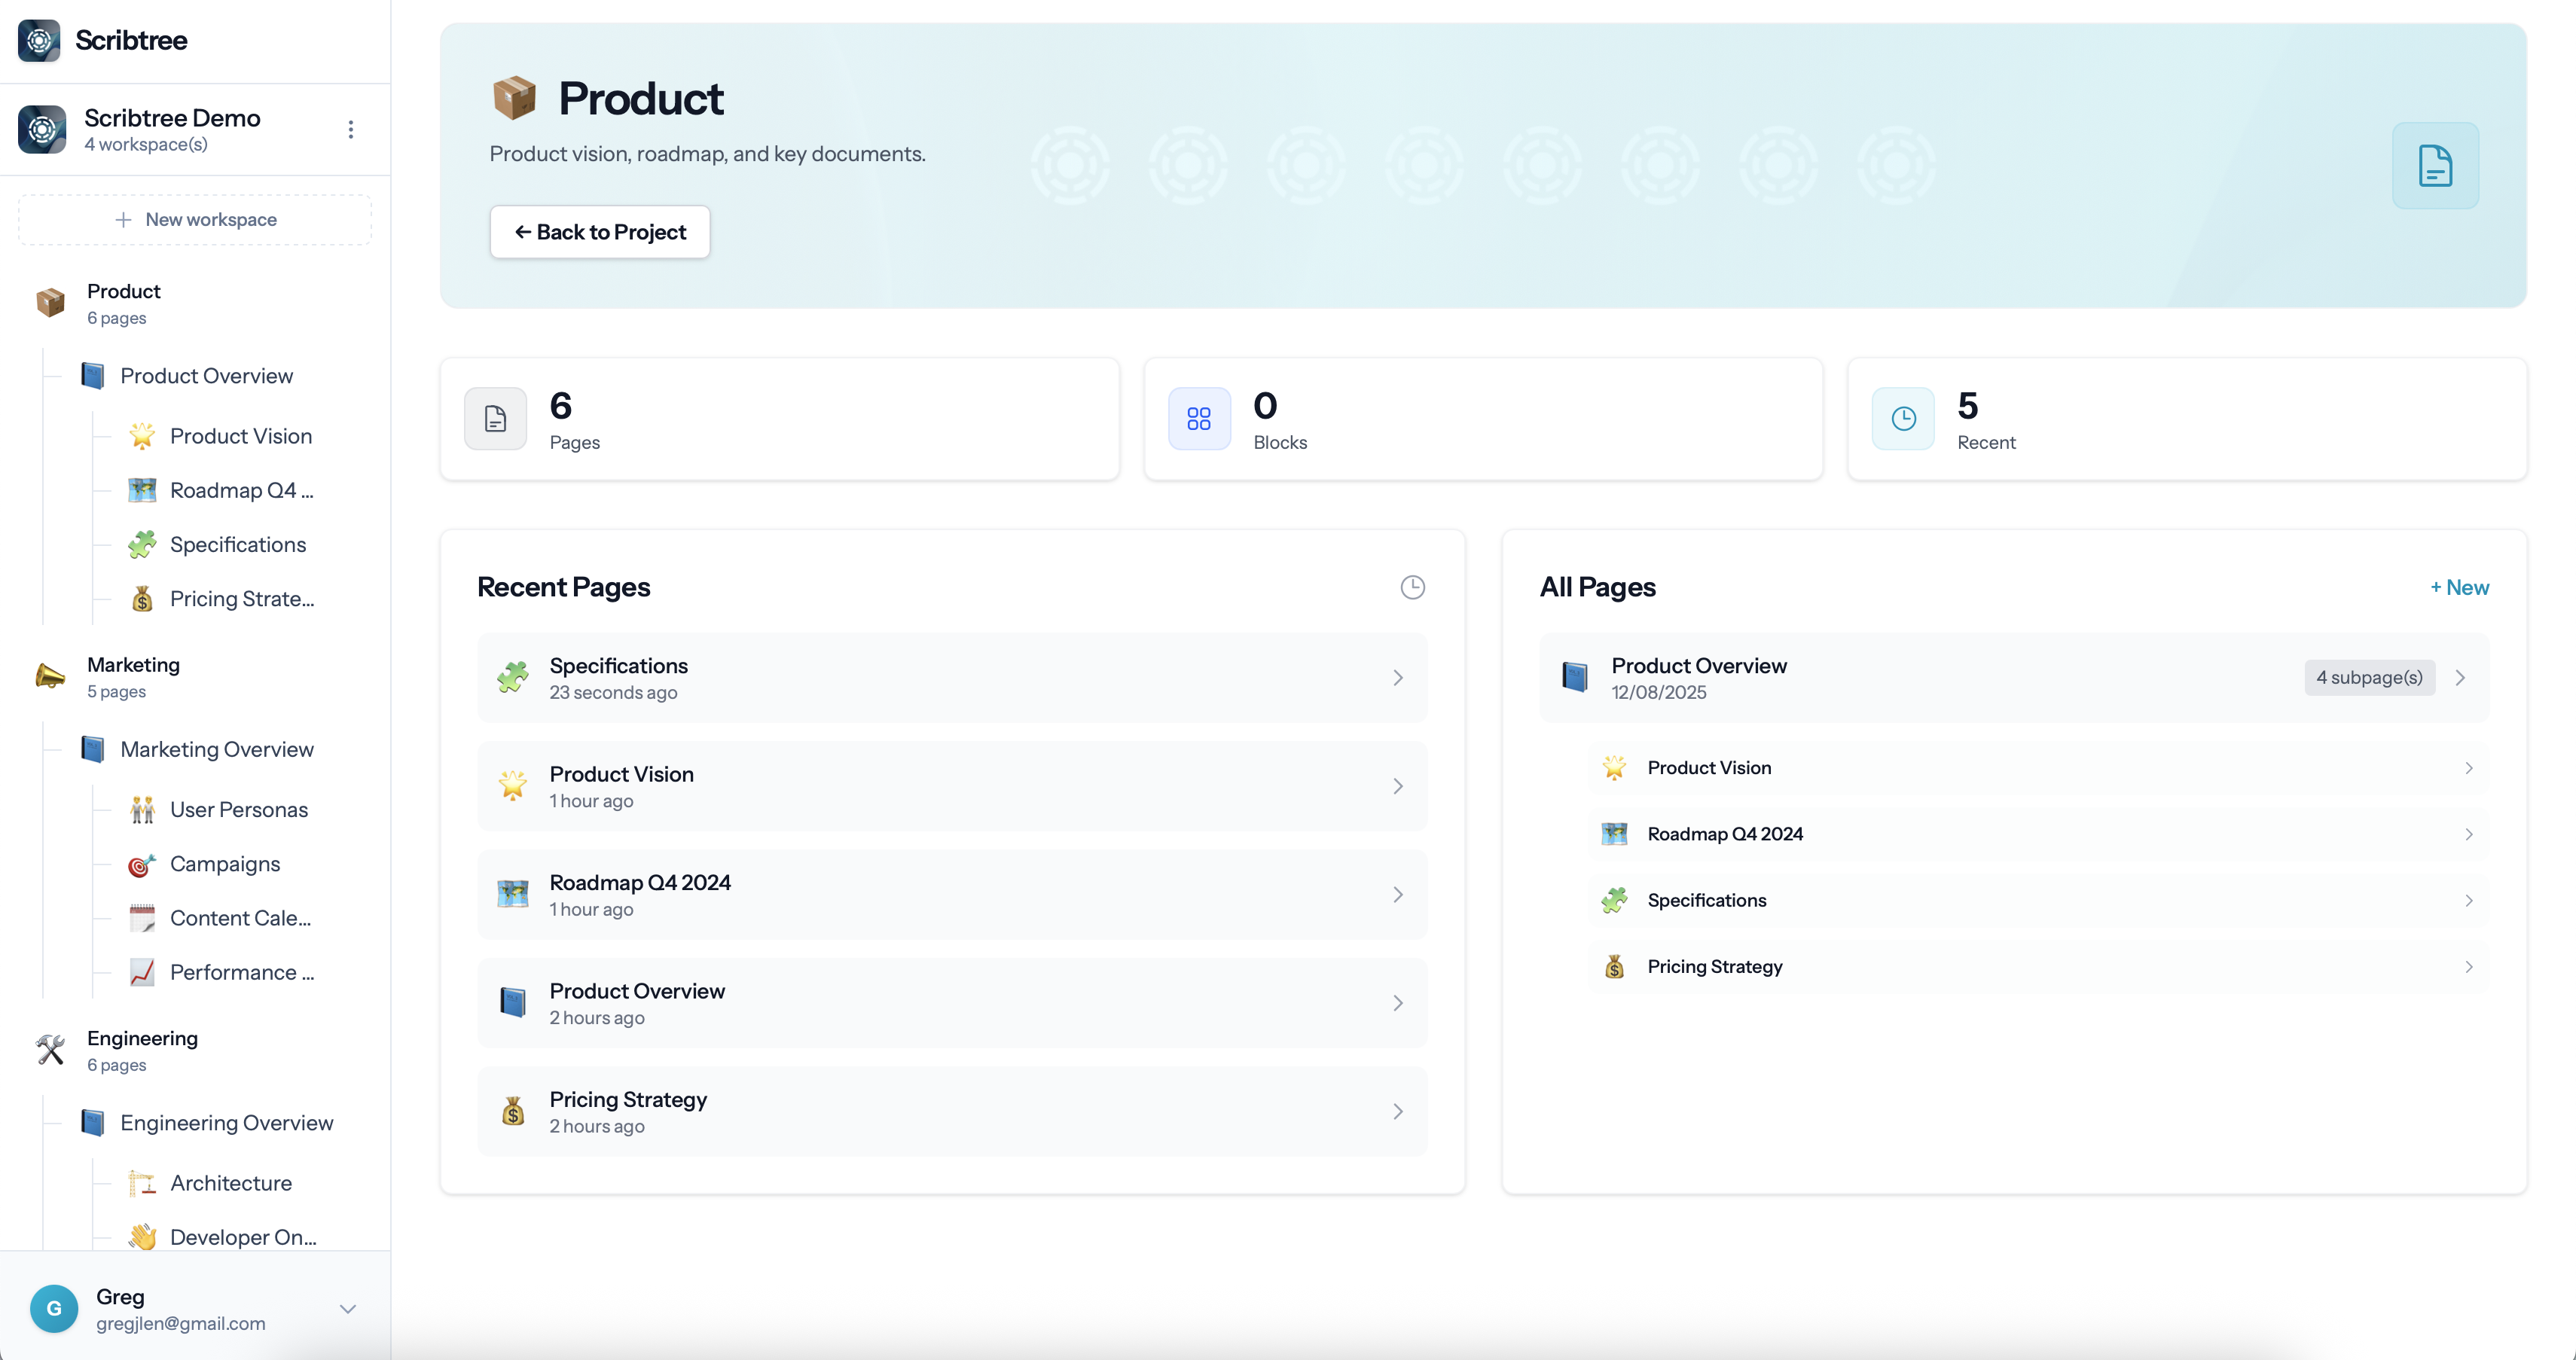2576x1360 pixels.
Task: Click the 12/08/2025 date under Product Overview
Action: coord(1659,693)
